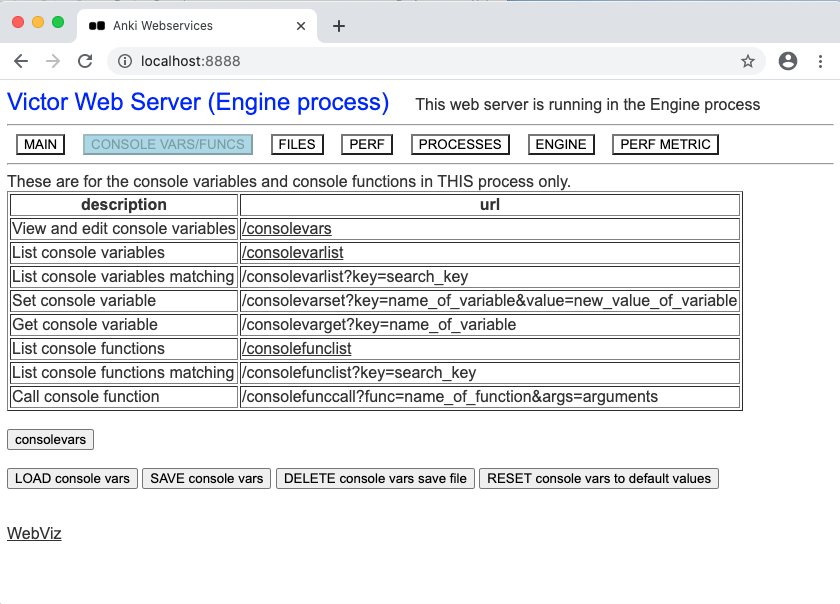Close the Anki Webservices tab
This screenshot has height=604, width=840.
coord(301,27)
